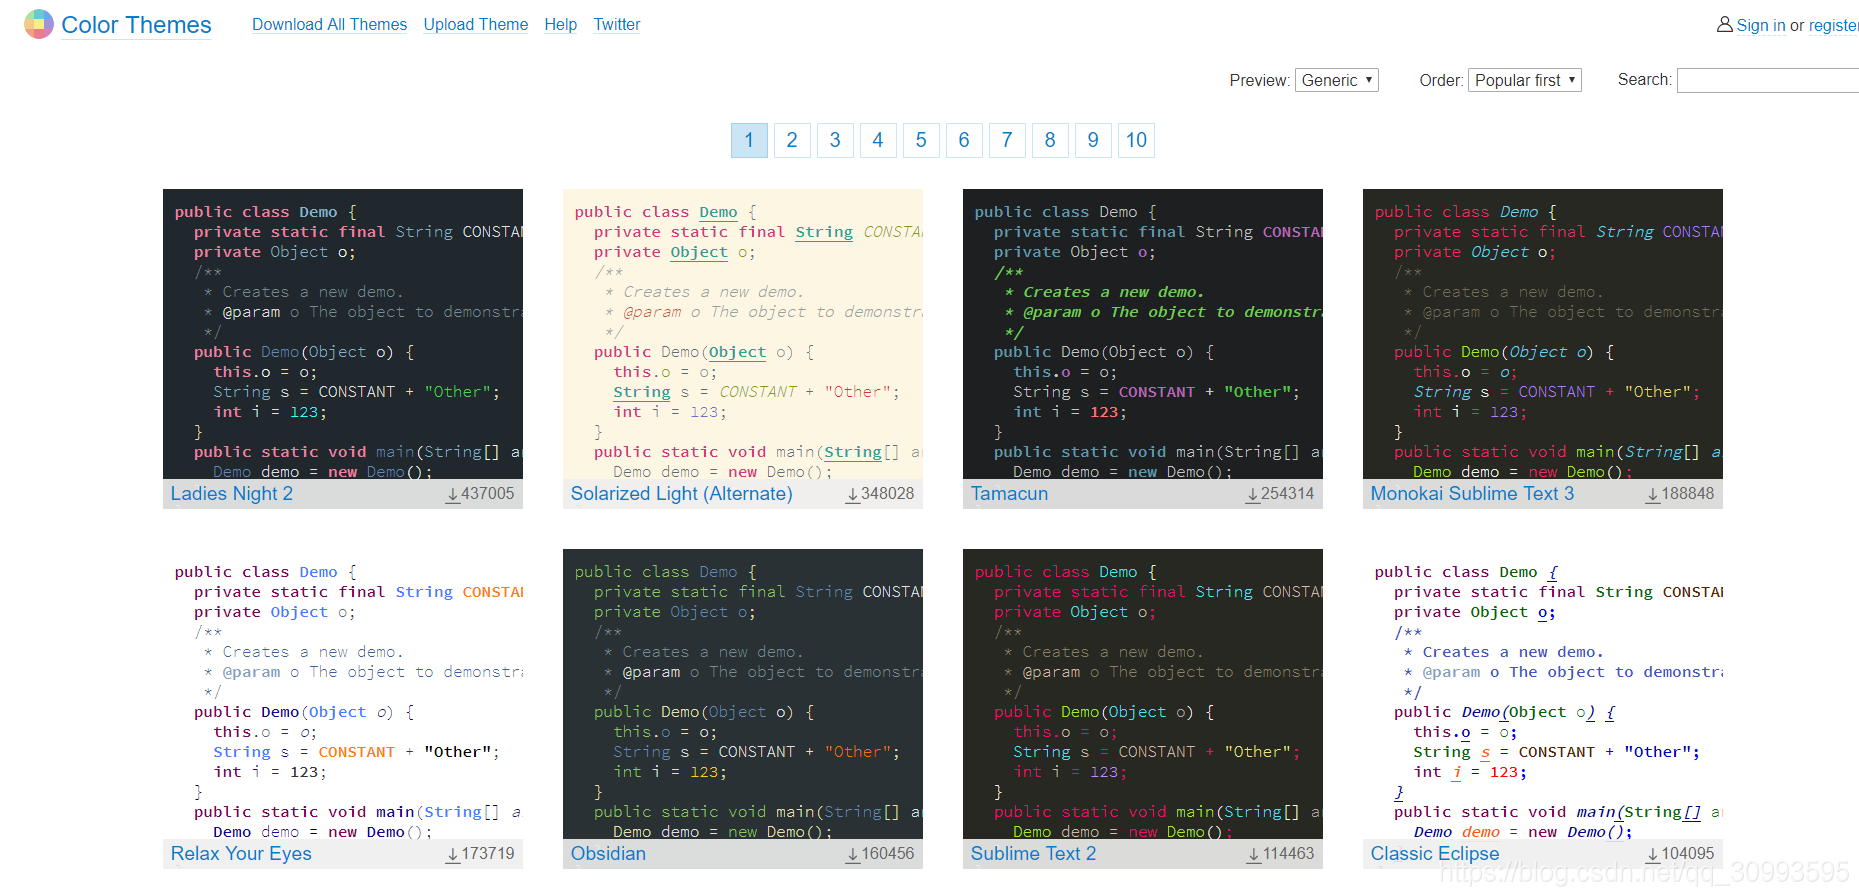Click the user profile icon beside Sign in
The height and width of the screenshot is (896, 1859).
(x=1725, y=24)
